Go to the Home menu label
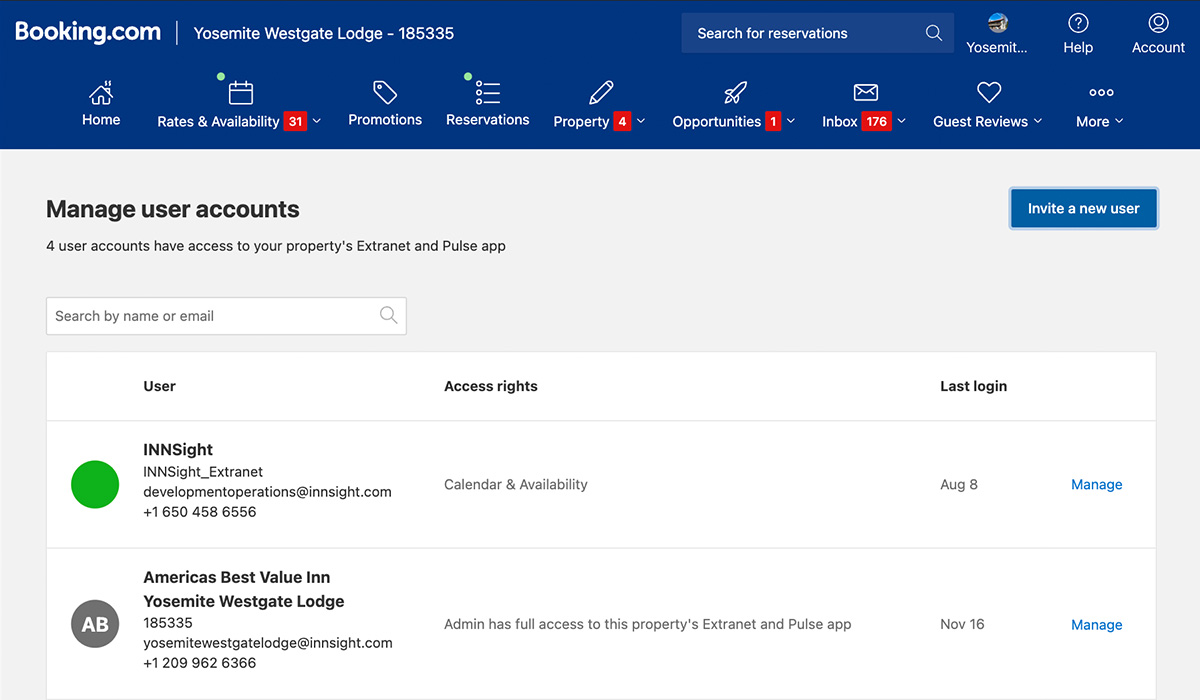Image resolution: width=1200 pixels, height=700 pixels. (x=101, y=120)
